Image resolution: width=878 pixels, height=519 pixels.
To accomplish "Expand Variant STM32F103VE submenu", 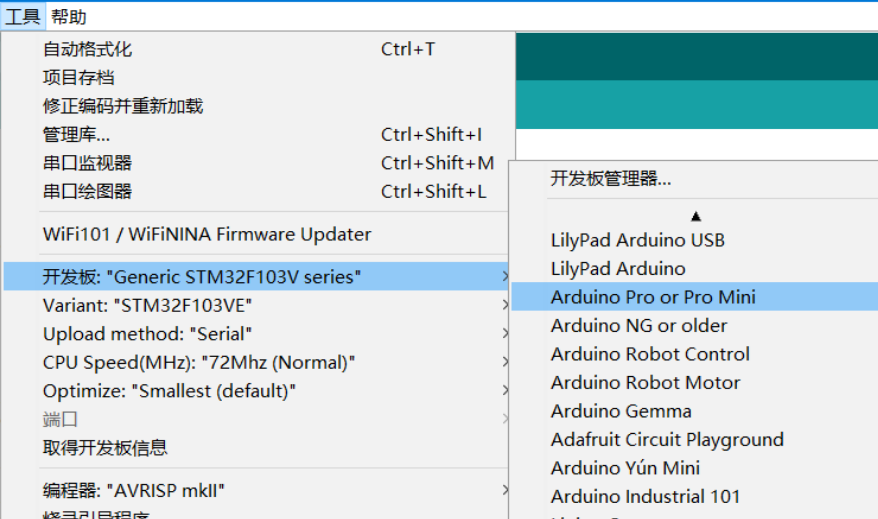I will pos(256,306).
